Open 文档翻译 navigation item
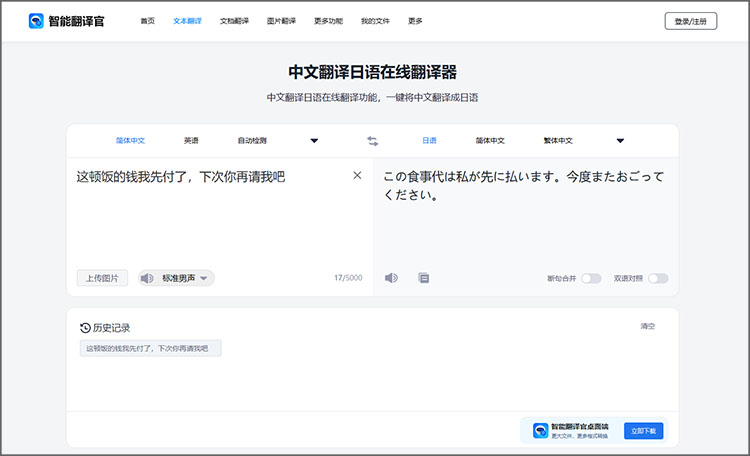The height and width of the screenshot is (456, 750). [234, 21]
